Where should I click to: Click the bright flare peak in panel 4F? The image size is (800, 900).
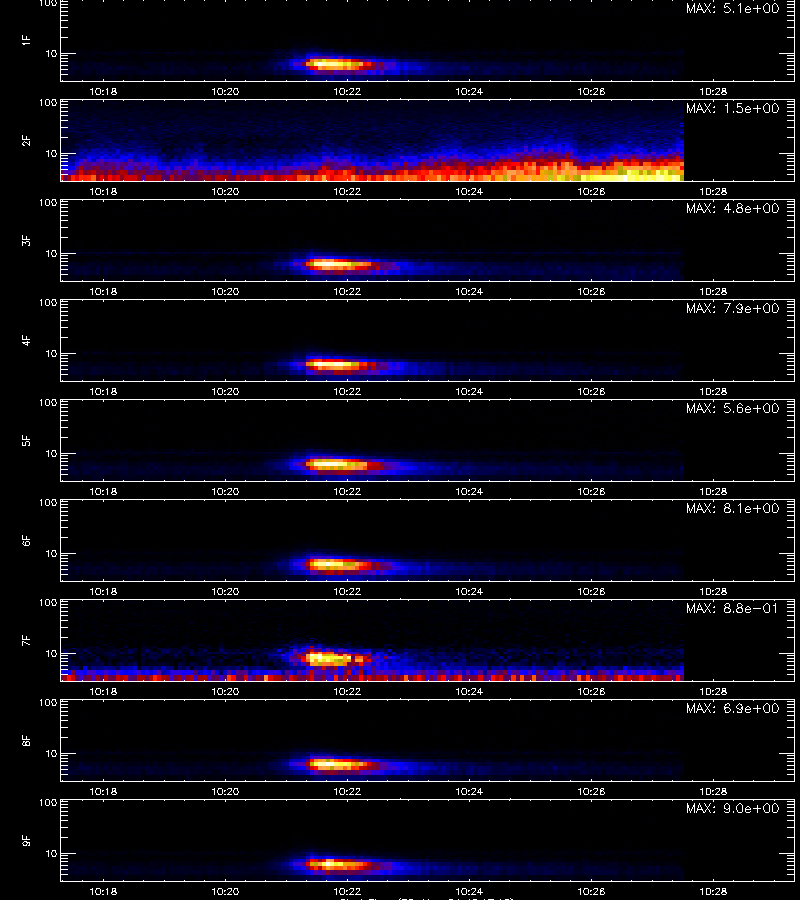click(333, 364)
